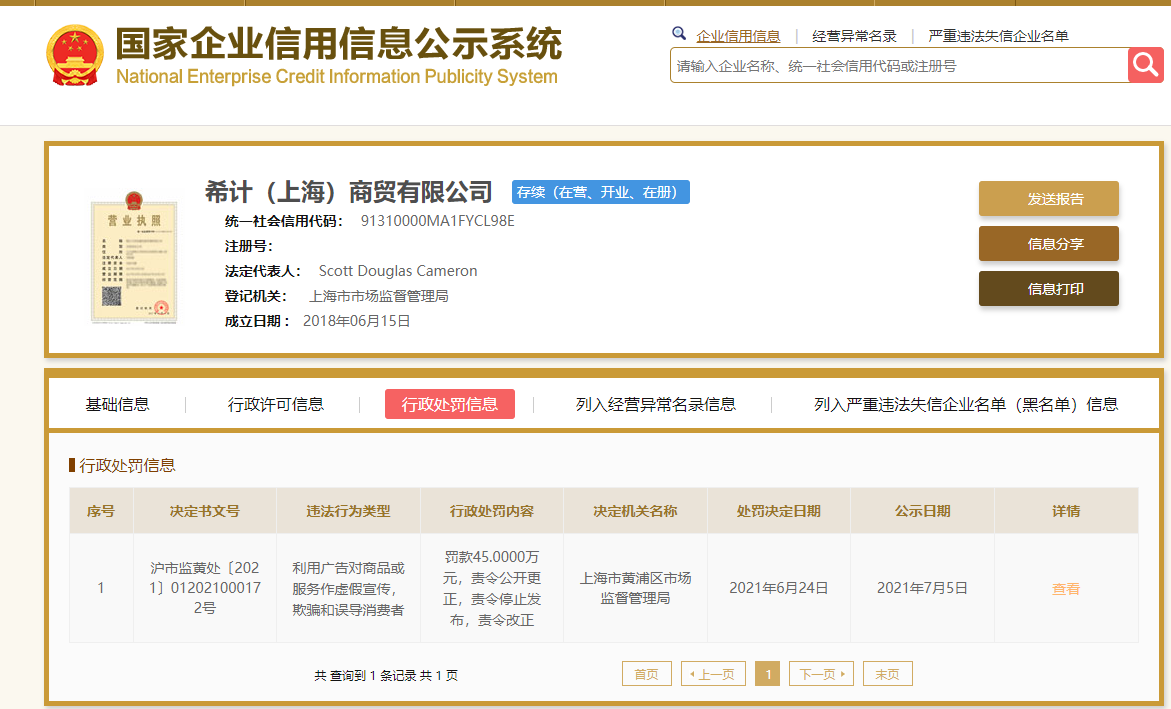Viewport: 1171px width, 709px height.
Task: Click the 序号 column header
Action: point(101,511)
